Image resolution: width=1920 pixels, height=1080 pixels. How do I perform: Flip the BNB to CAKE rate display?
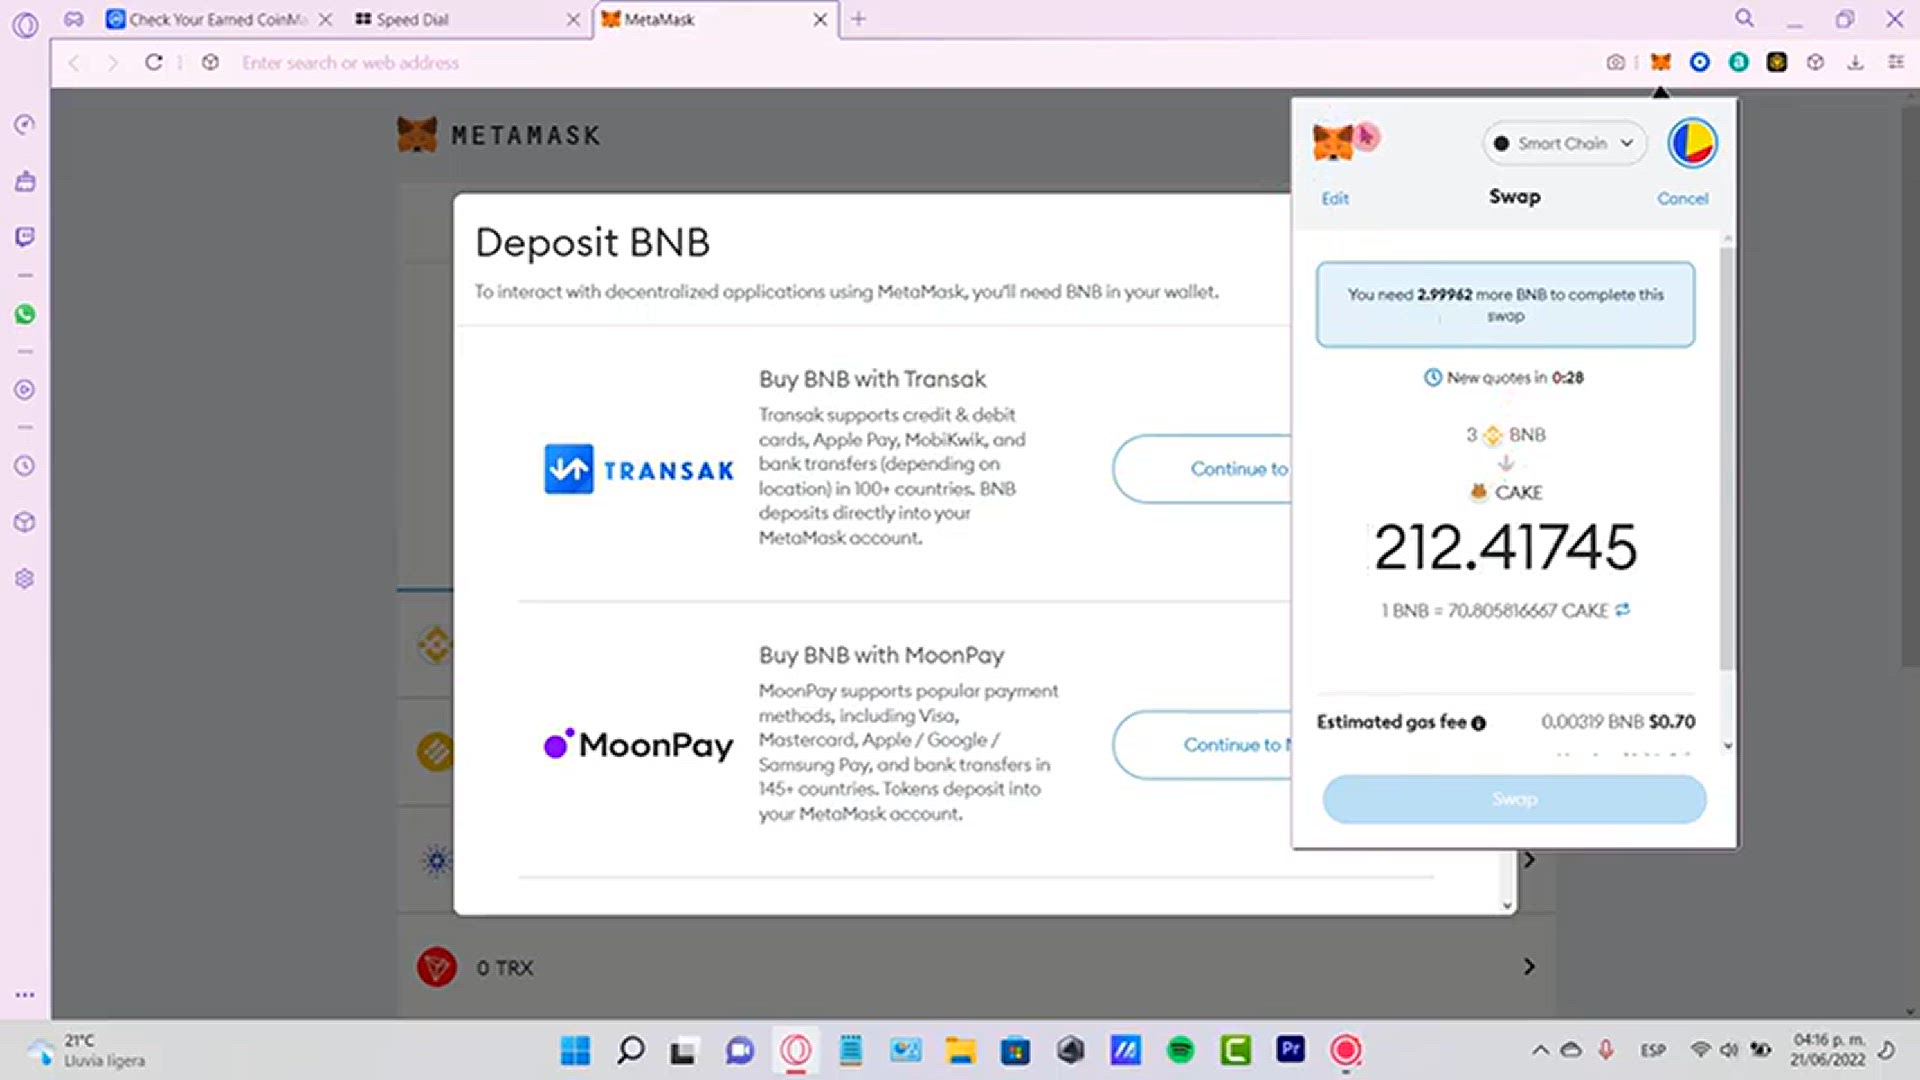click(x=1622, y=609)
